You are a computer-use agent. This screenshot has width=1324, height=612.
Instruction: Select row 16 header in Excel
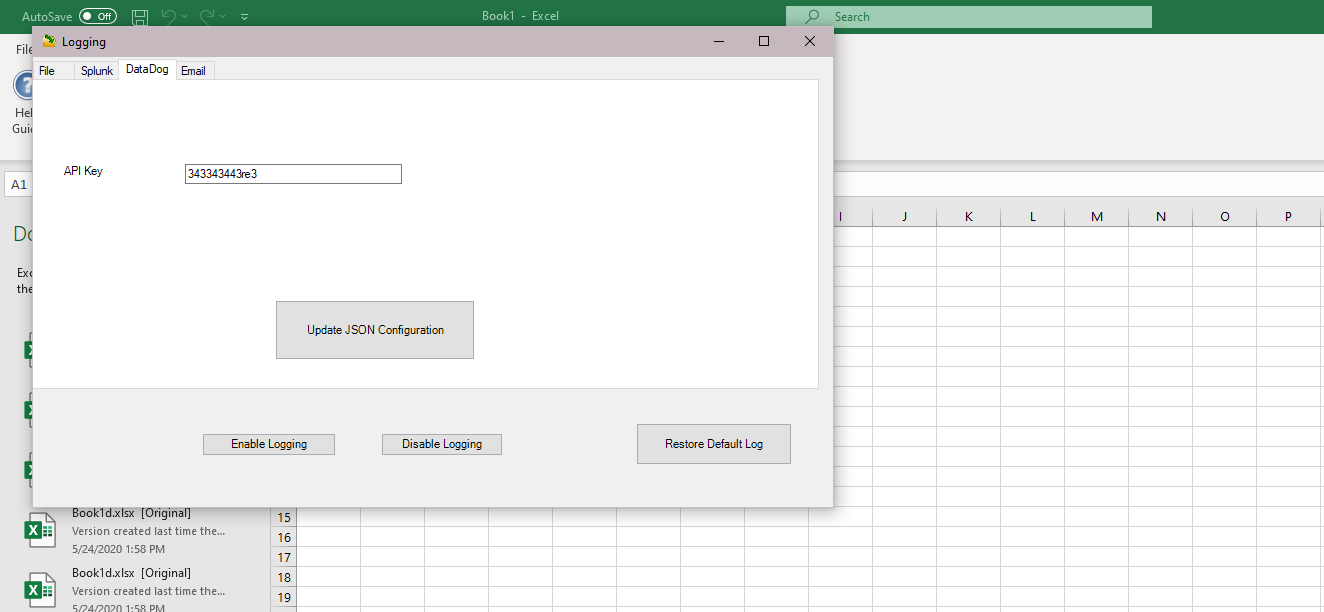(x=284, y=537)
